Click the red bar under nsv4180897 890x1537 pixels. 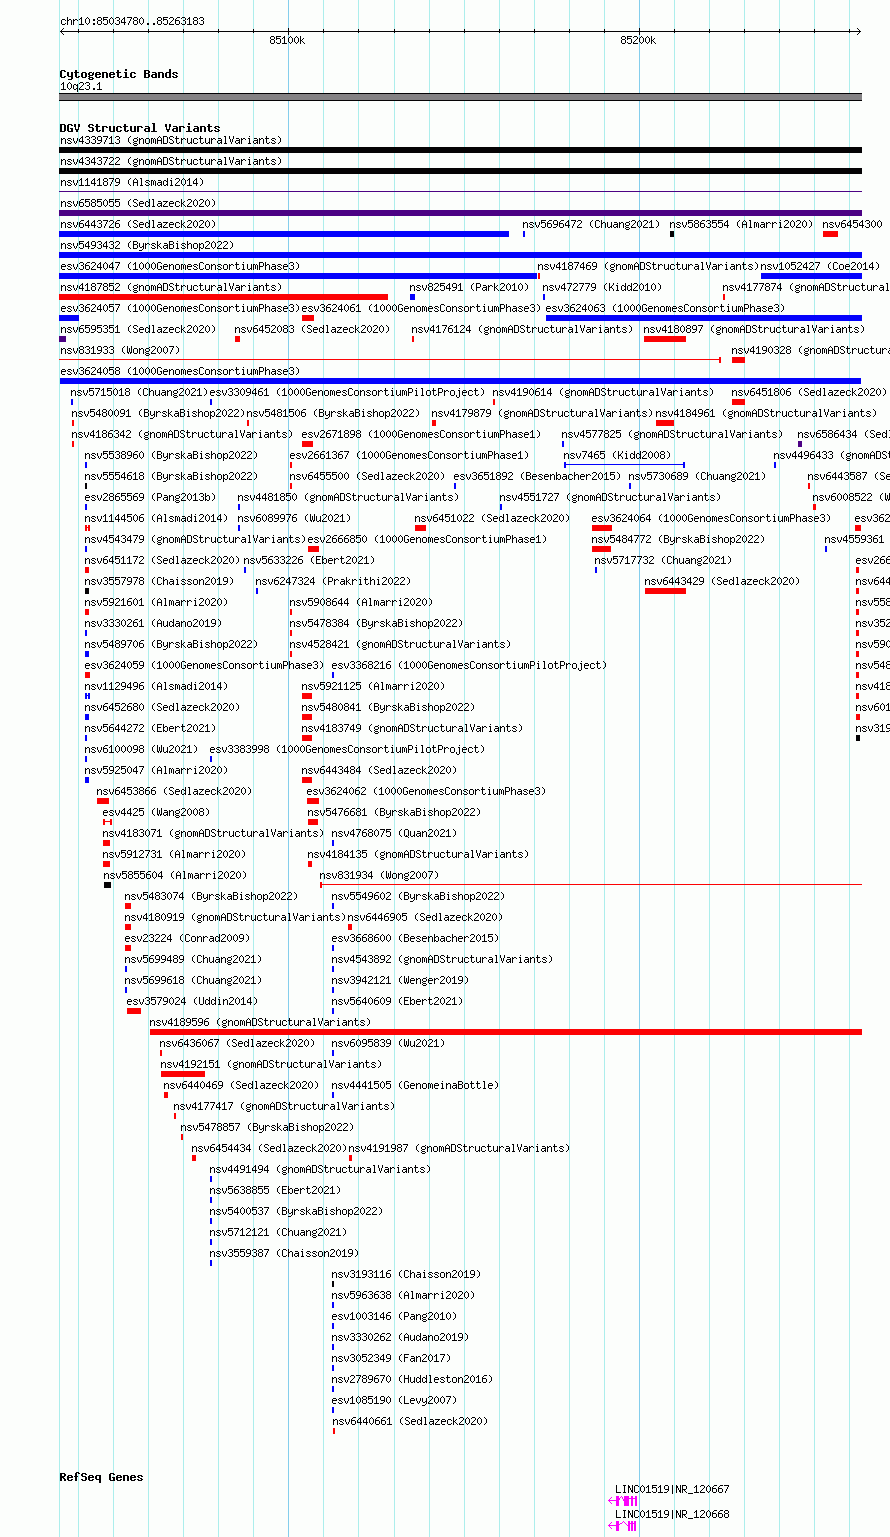tap(665, 339)
